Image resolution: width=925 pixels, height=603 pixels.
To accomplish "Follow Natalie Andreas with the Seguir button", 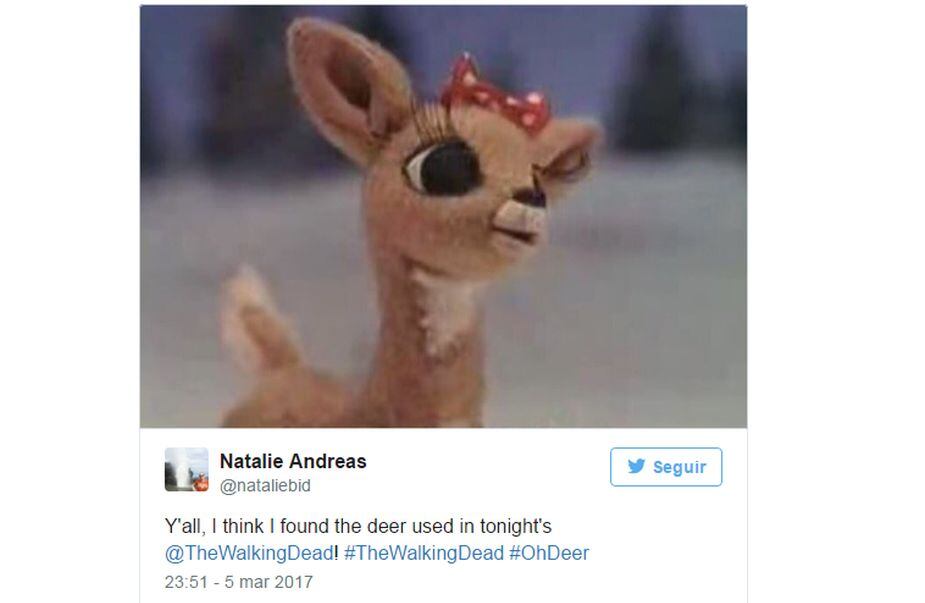I will (666, 467).
